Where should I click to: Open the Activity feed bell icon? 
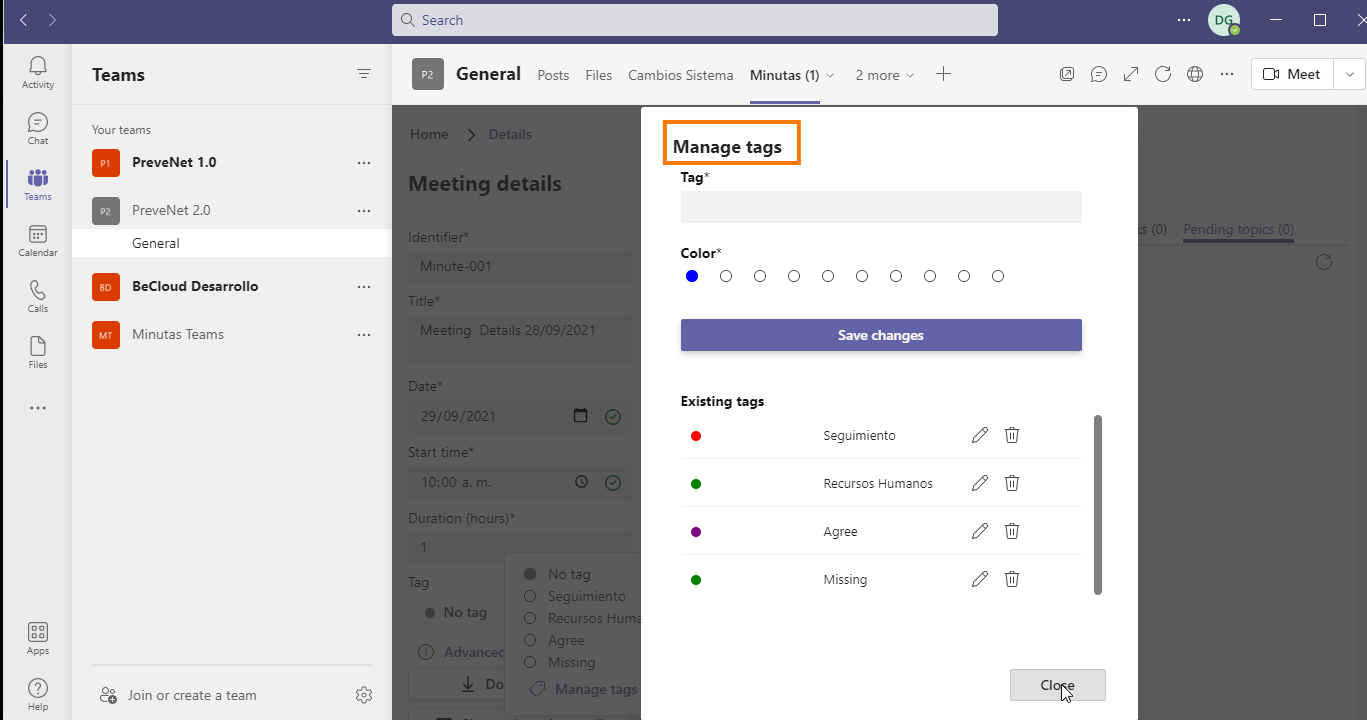click(38, 66)
